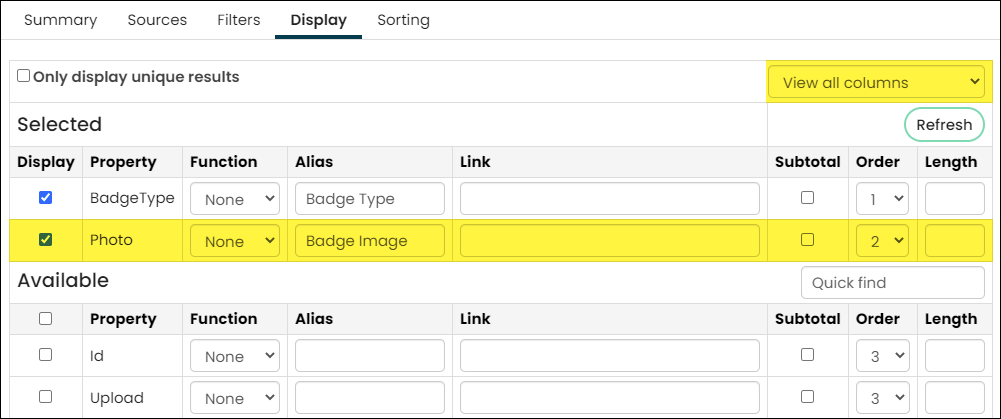Screen dimensions: 1001x419
Task: Change Order dropdown for Photo row
Action: click(882, 241)
